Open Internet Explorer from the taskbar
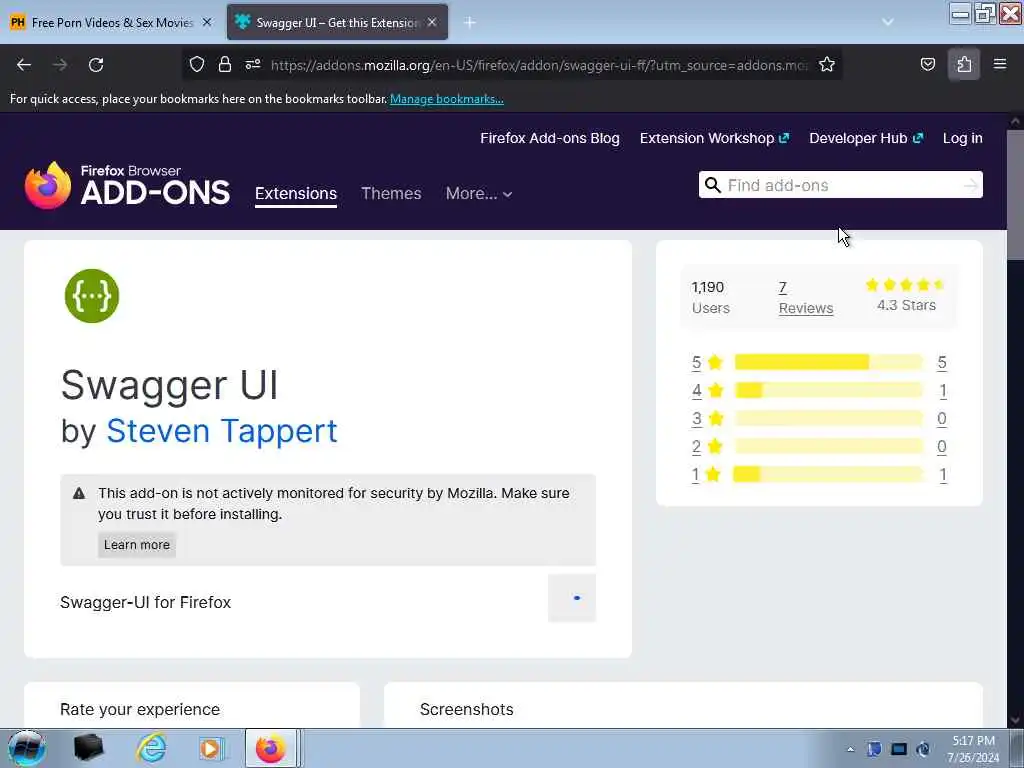The height and width of the screenshot is (768, 1024). 151,748
